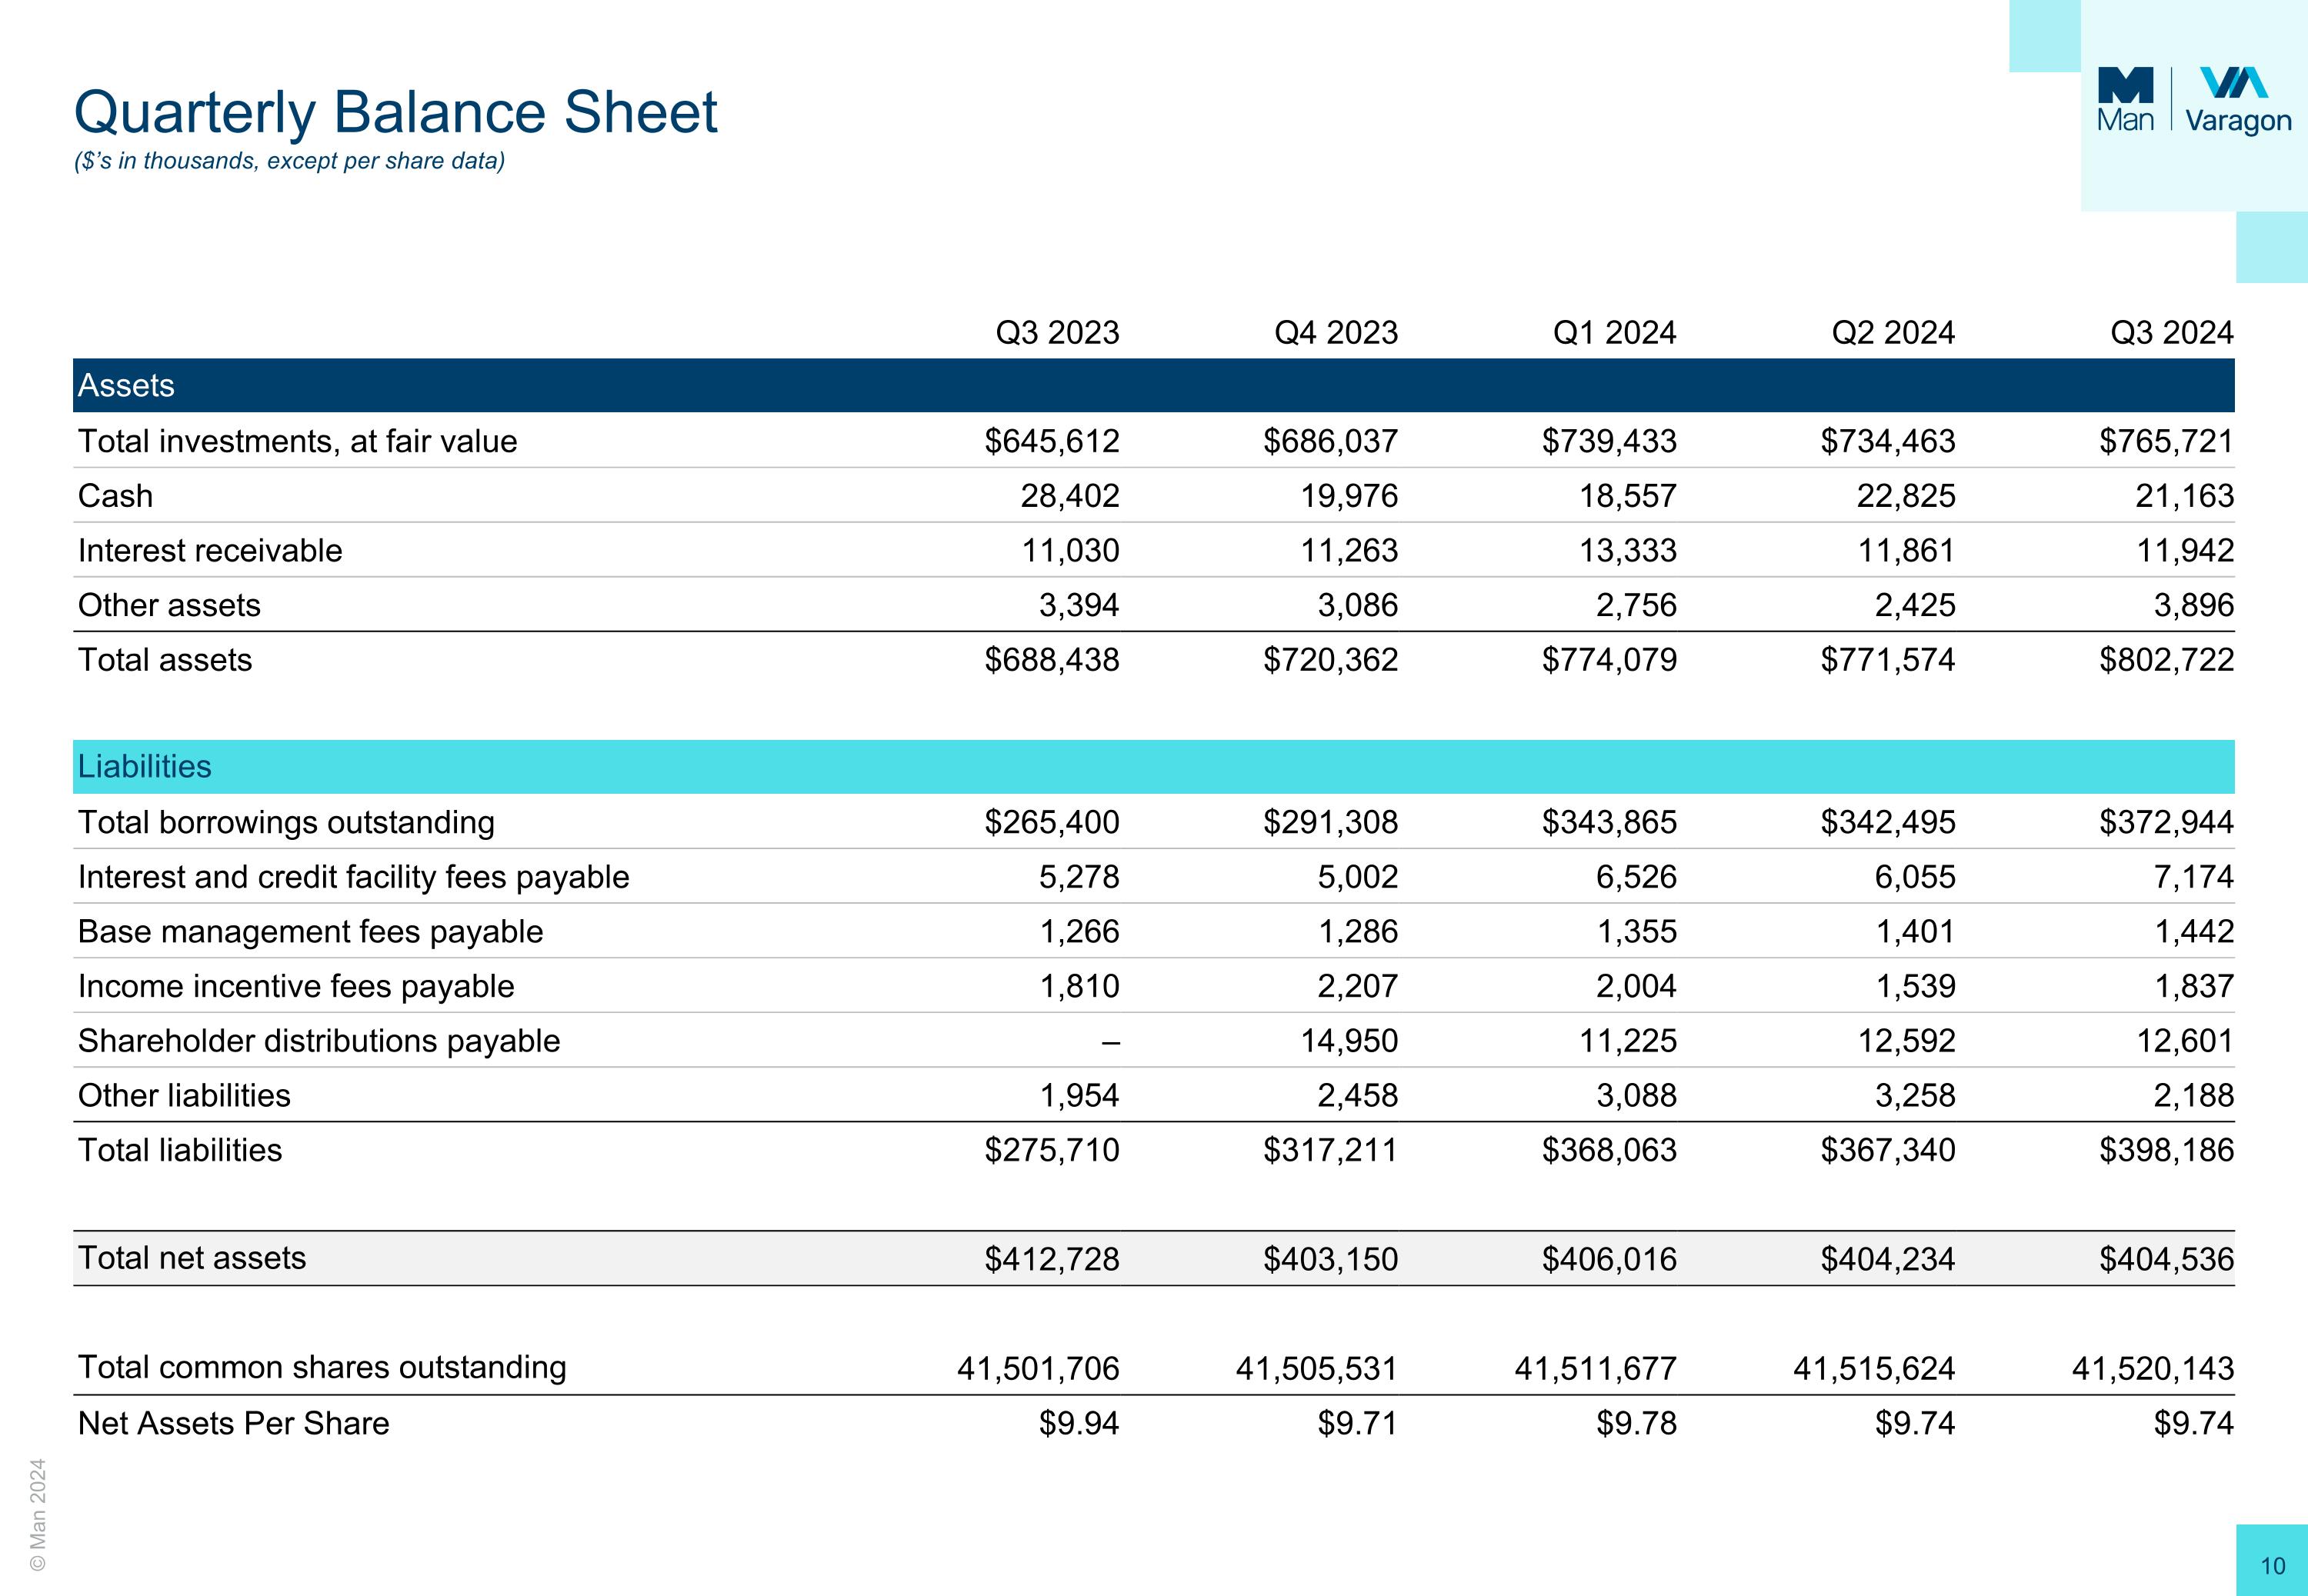Click Total common shares outstanding label
2308x1596 pixels.
[322, 1368]
